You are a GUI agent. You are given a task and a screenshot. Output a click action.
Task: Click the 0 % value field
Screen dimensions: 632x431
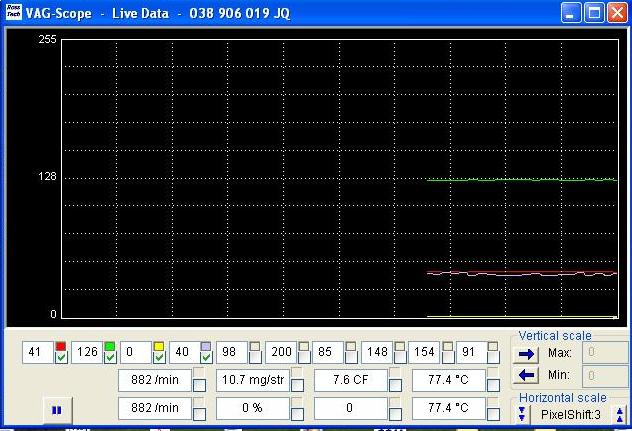coord(253,408)
